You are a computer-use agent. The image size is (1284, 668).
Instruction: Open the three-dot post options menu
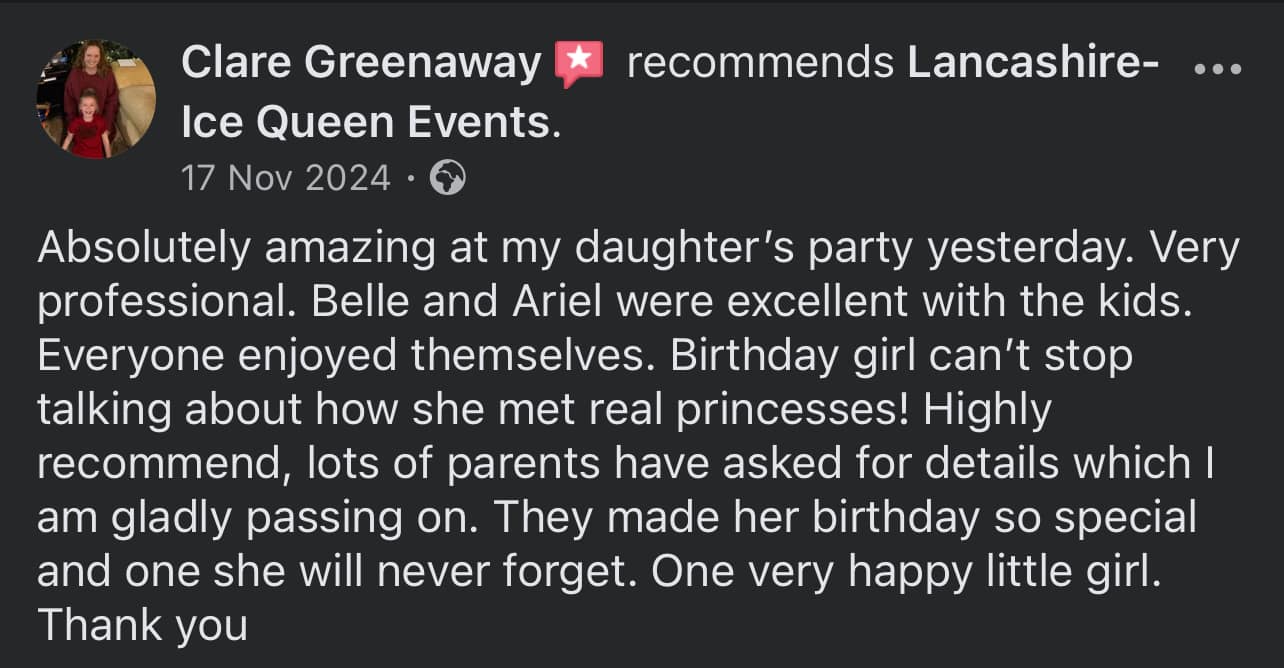tap(1217, 70)
